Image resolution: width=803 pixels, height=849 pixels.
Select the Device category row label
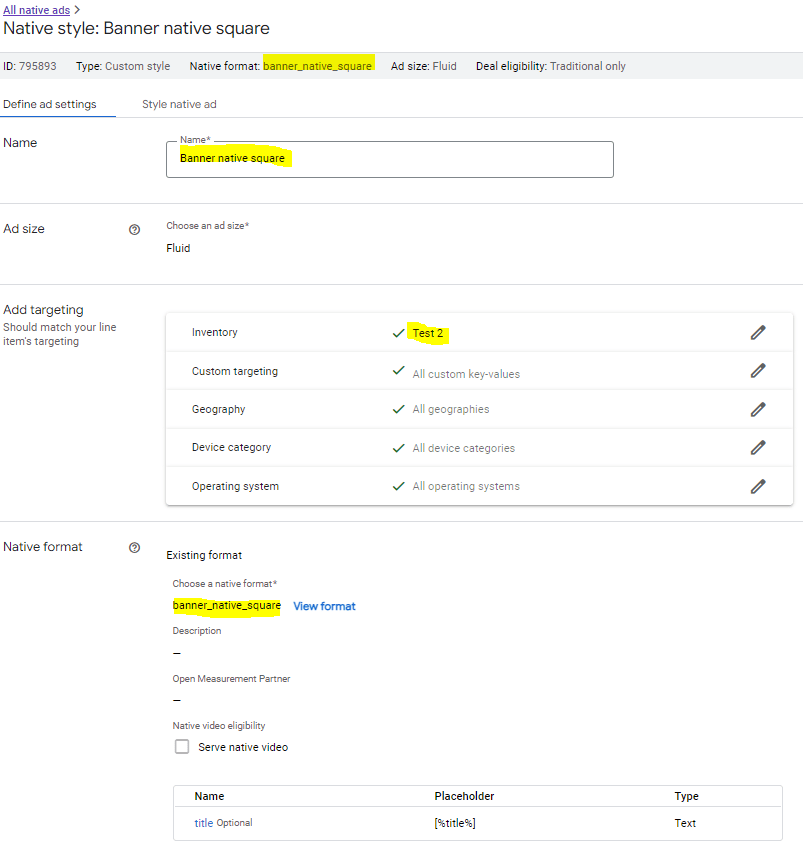[231, 448]
